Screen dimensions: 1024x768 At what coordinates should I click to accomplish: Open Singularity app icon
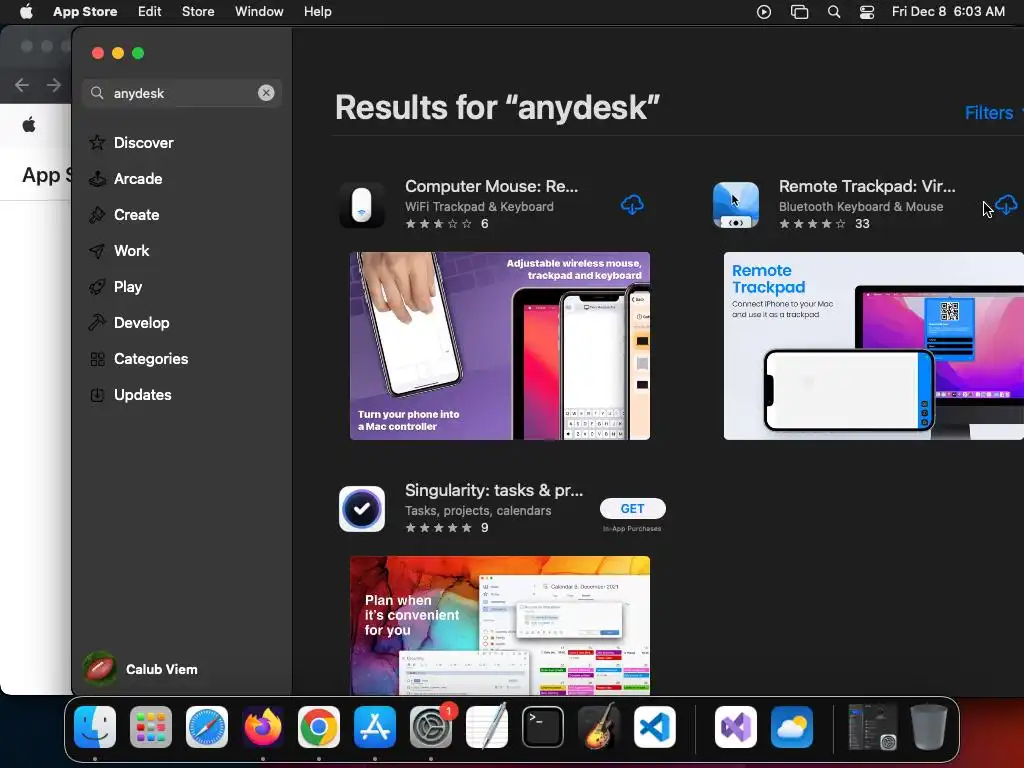point(362,509)
